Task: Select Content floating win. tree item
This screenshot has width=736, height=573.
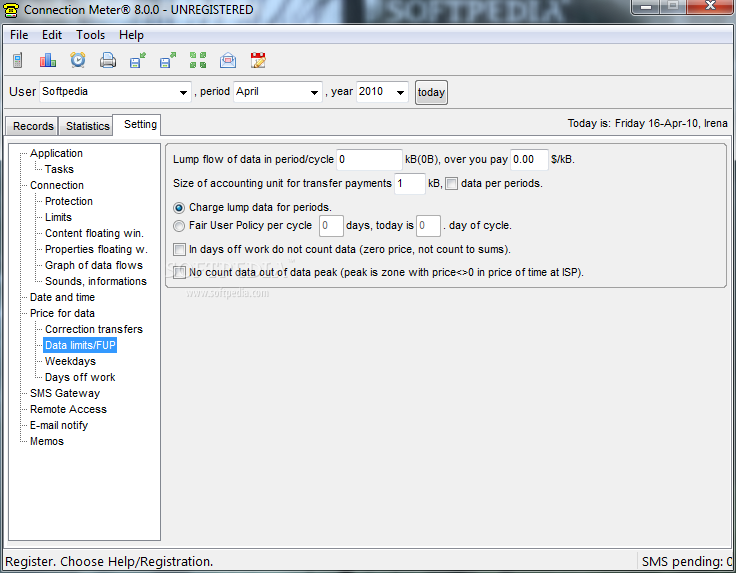Action: (94, 233)
